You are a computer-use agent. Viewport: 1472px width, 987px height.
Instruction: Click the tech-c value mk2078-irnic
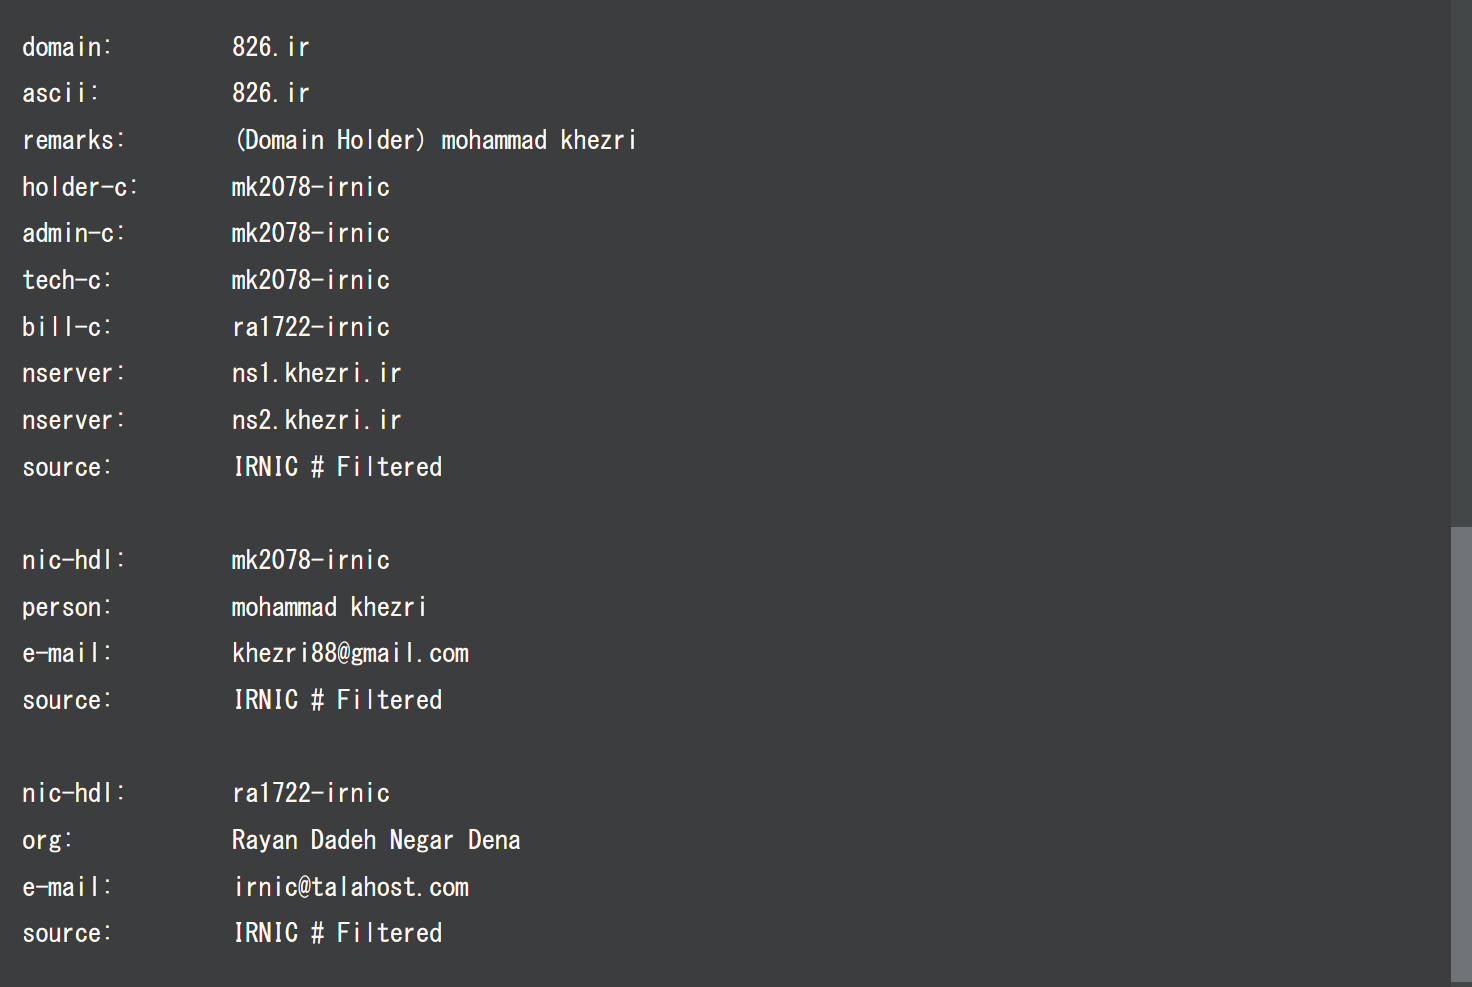click(310, 280)
